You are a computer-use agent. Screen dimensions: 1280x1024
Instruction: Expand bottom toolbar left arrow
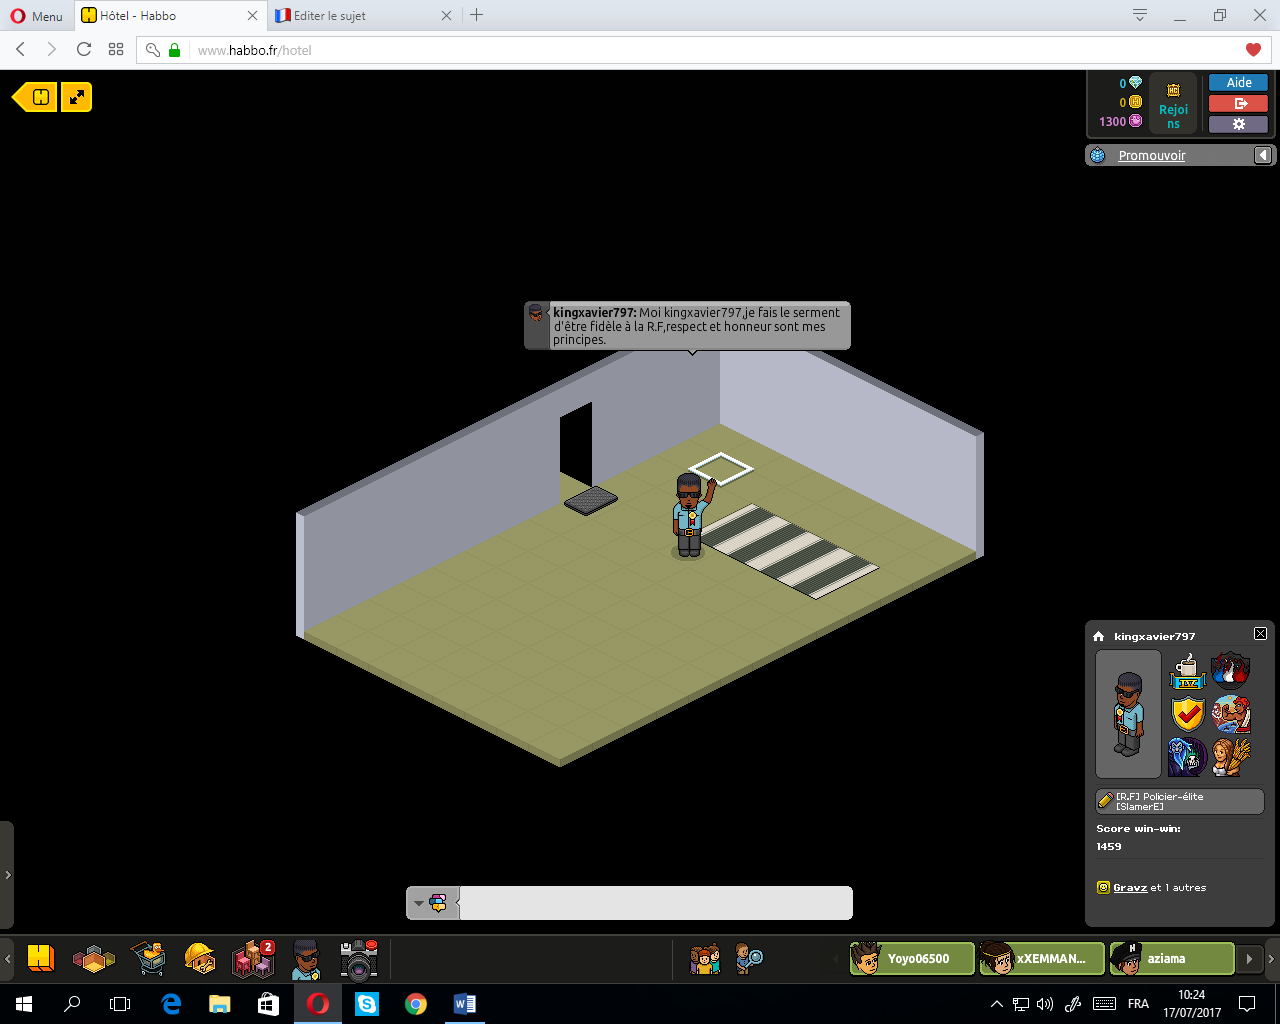click(7, 959)
